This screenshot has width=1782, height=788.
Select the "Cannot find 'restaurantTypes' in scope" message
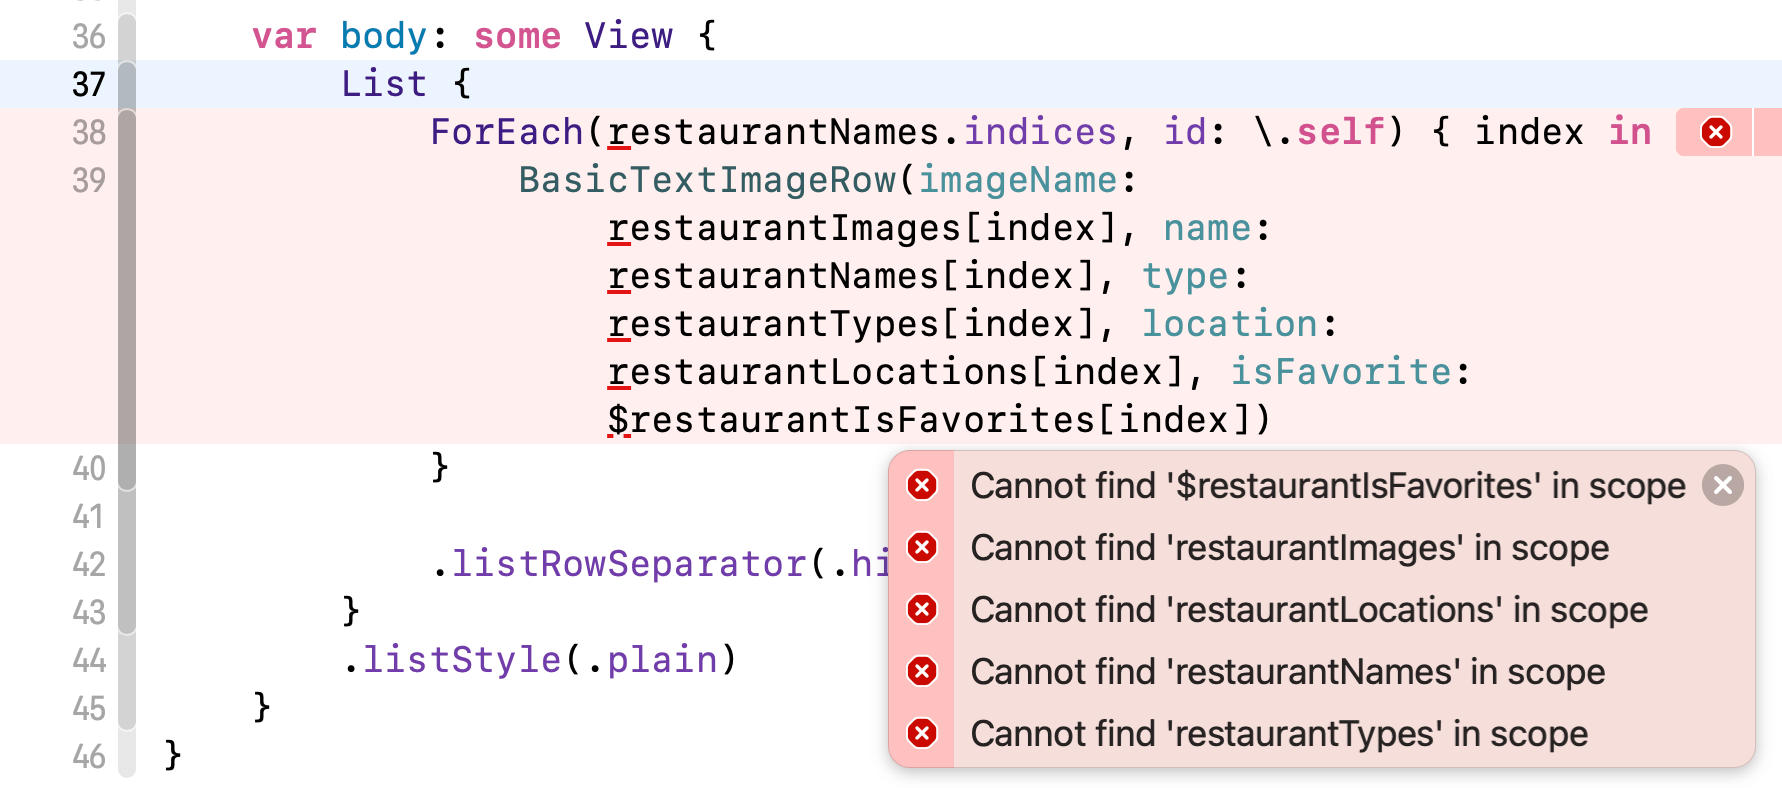[1278, 734]
